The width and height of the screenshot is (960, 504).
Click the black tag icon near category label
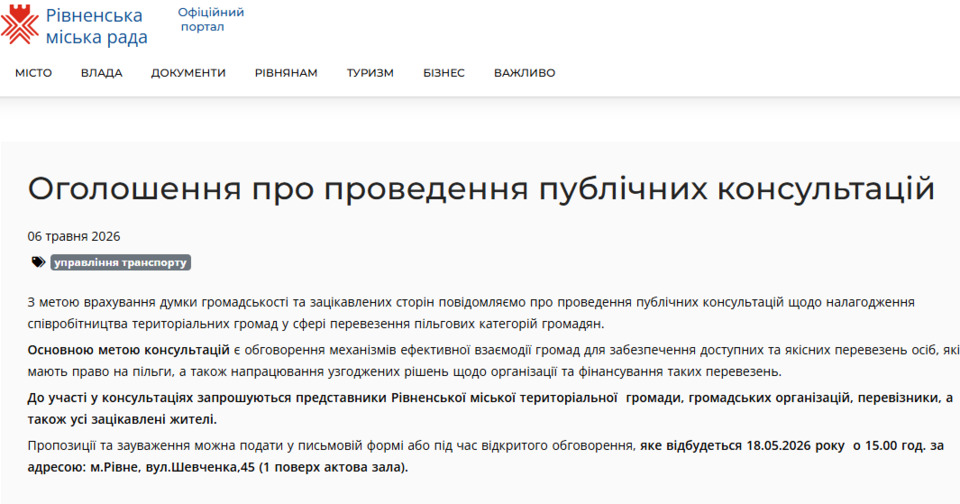tap(38, 262)
